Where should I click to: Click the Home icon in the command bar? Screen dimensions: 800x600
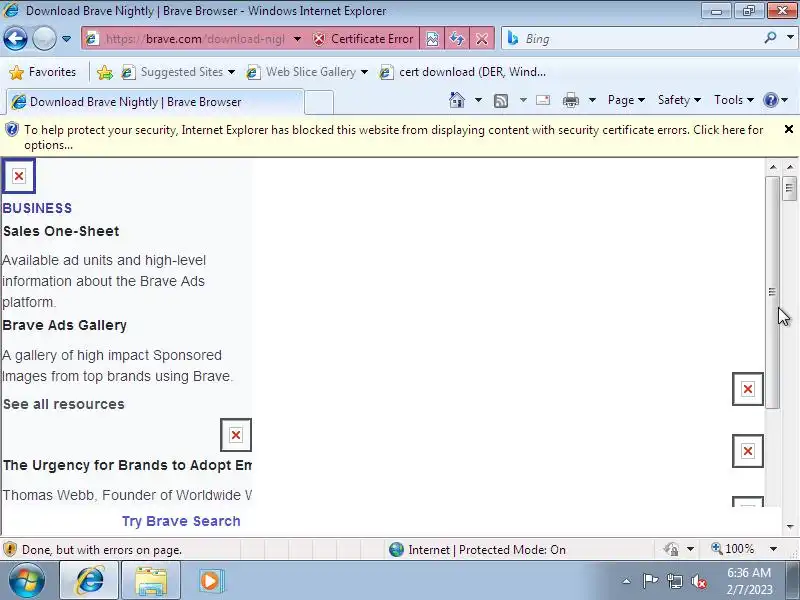(457, 100)
